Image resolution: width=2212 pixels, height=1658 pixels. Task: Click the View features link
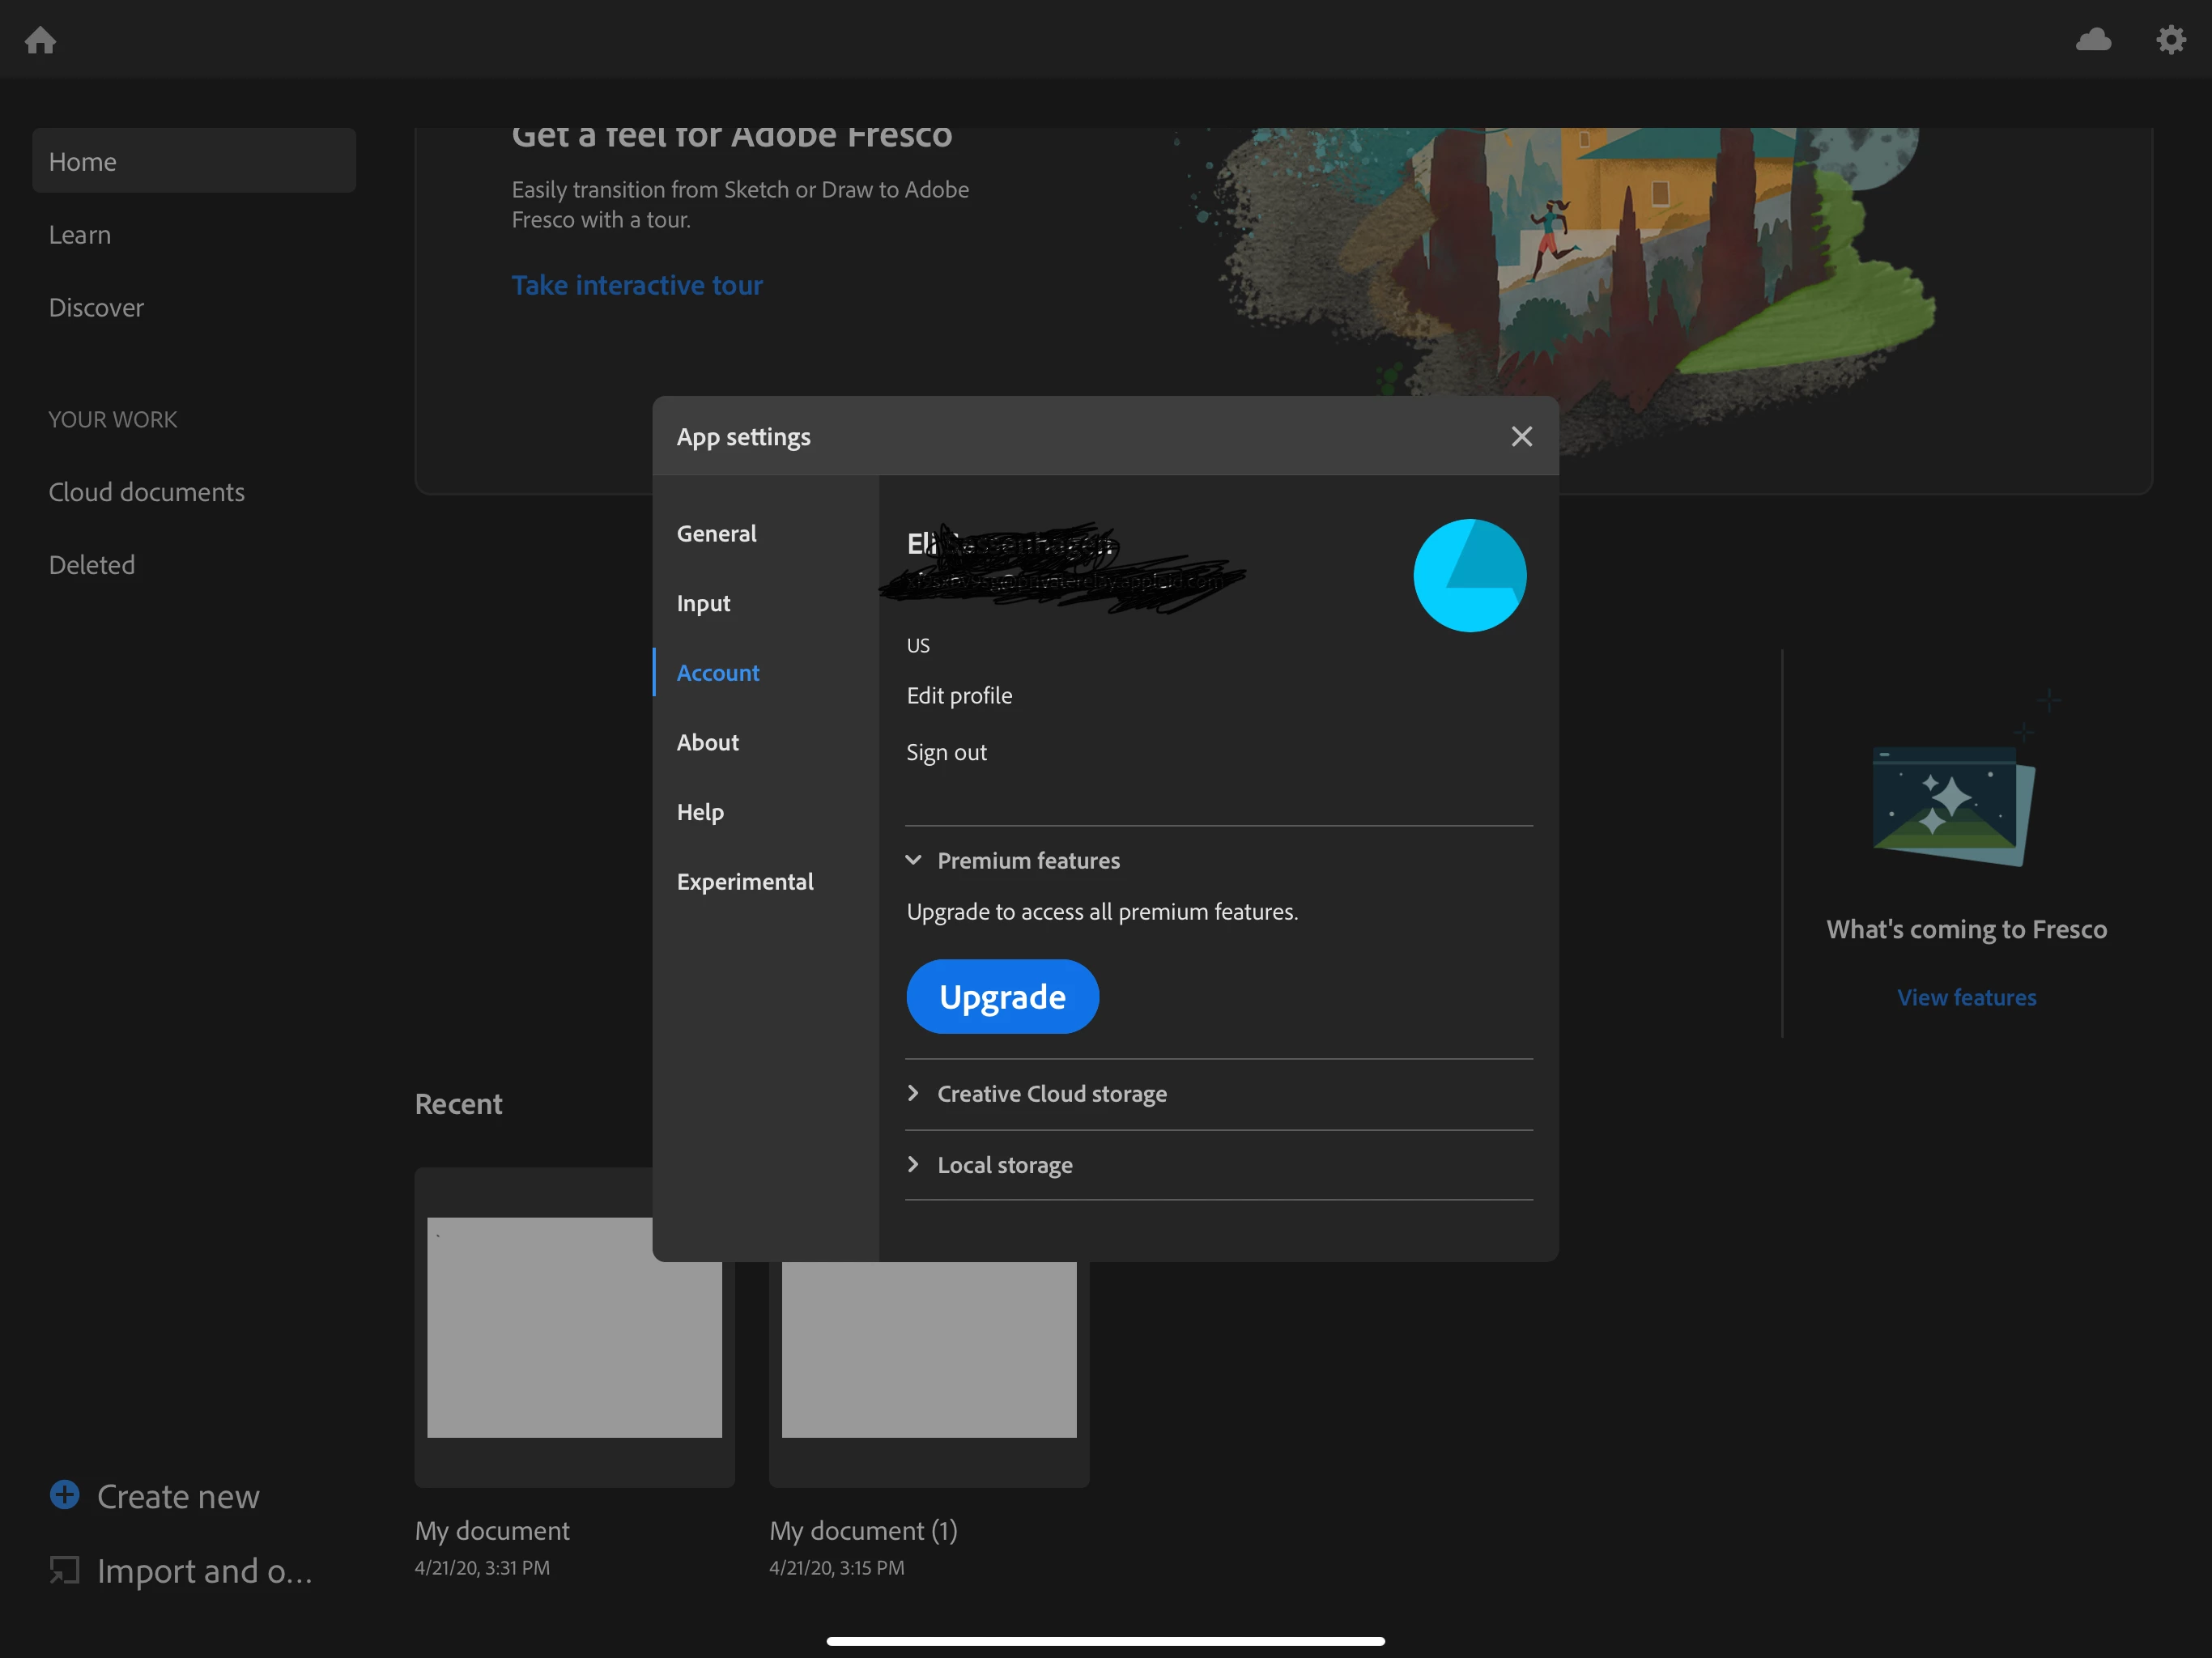[1966, 997]
